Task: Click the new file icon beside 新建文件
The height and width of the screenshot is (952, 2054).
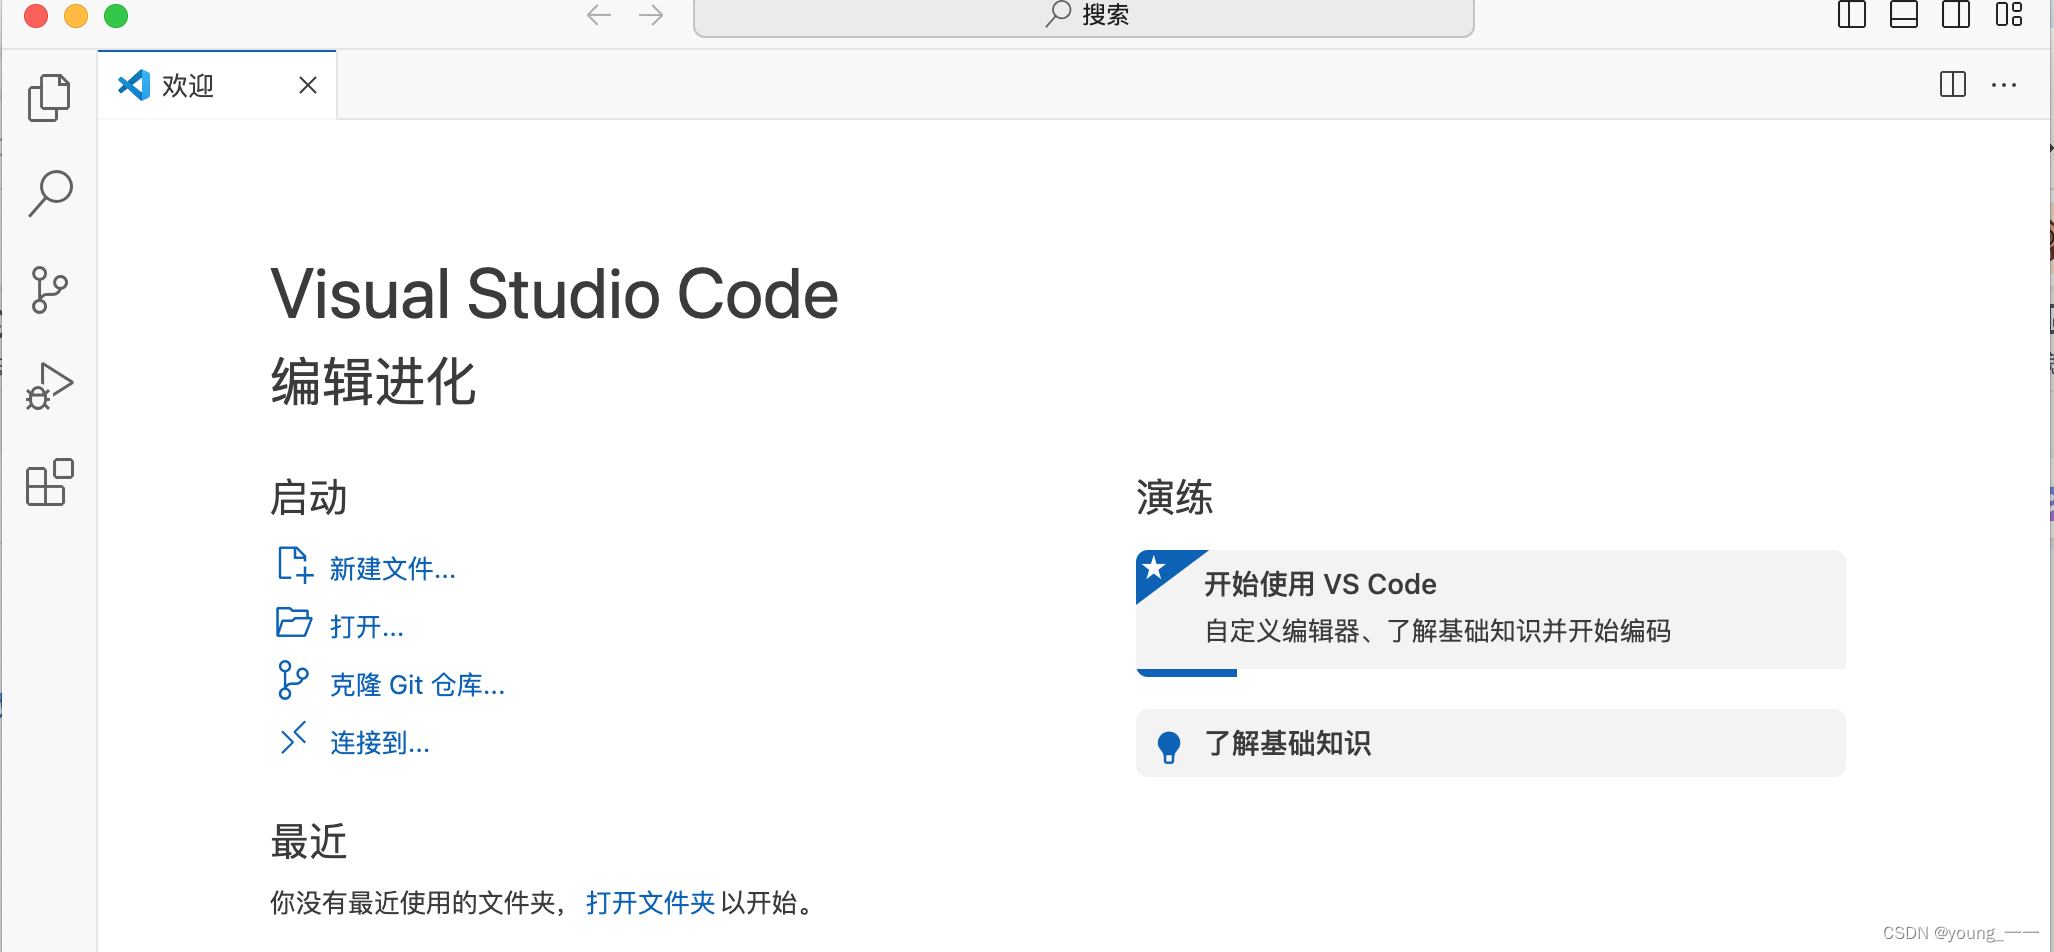Action: pos(294,565)
